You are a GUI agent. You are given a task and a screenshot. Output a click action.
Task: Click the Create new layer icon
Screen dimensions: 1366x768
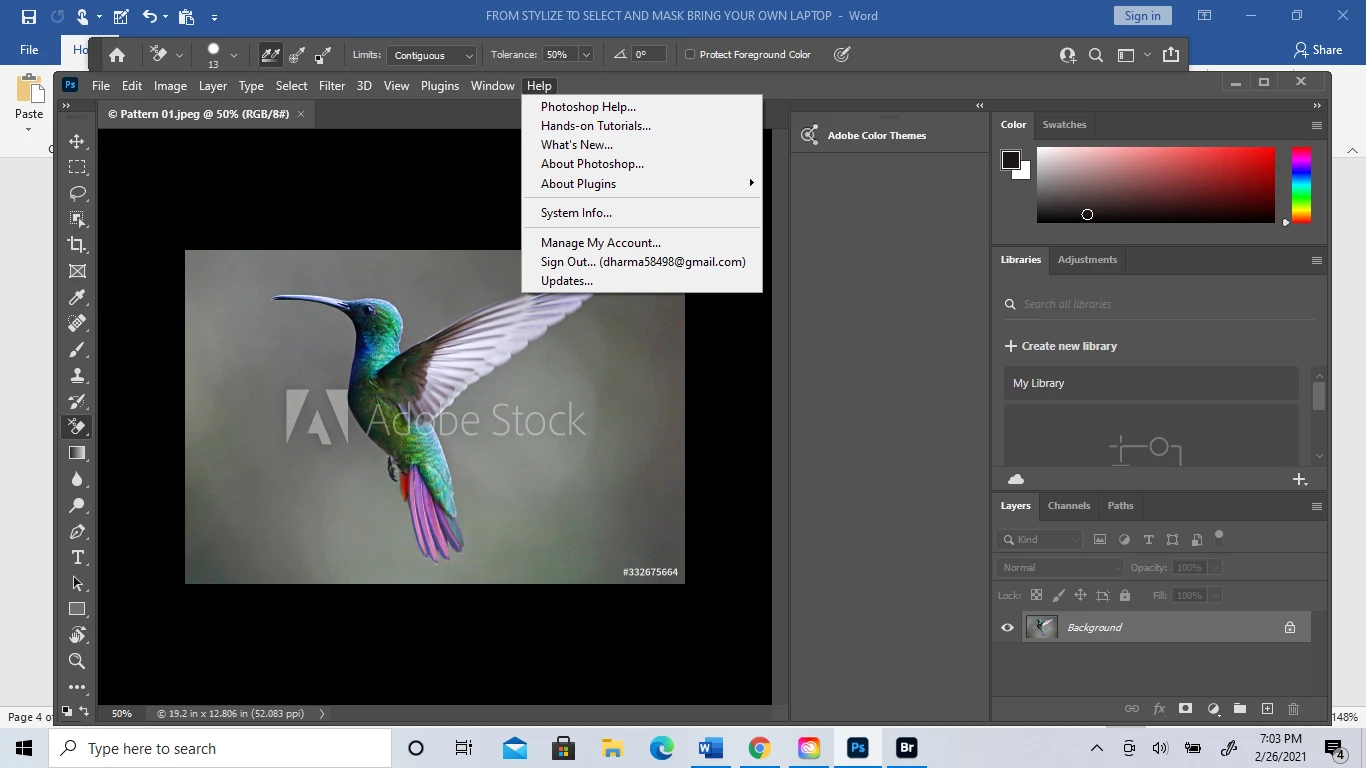1267,709
